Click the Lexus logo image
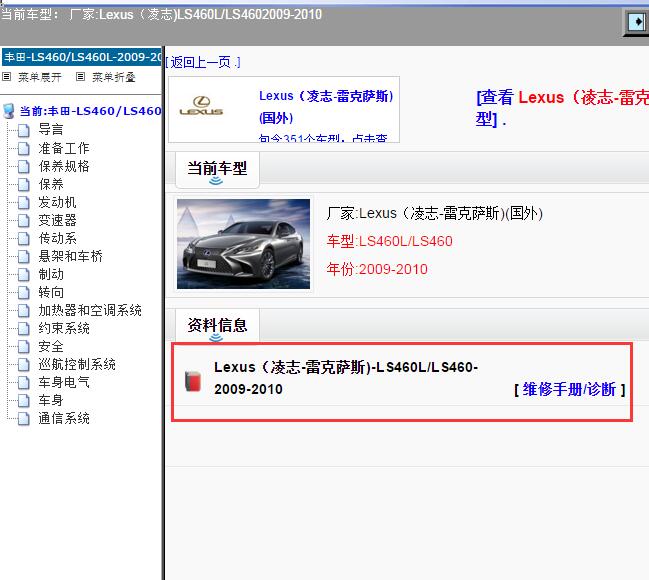Viewport: 649px width, 580px height. 202,106
